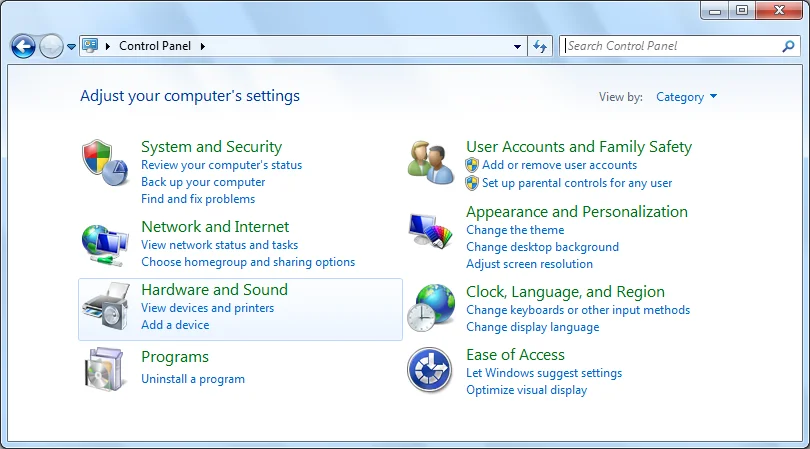Open Adjust screen resolution link
The height and width of the screenshot is (449, 810).
(x=529, y=264)
